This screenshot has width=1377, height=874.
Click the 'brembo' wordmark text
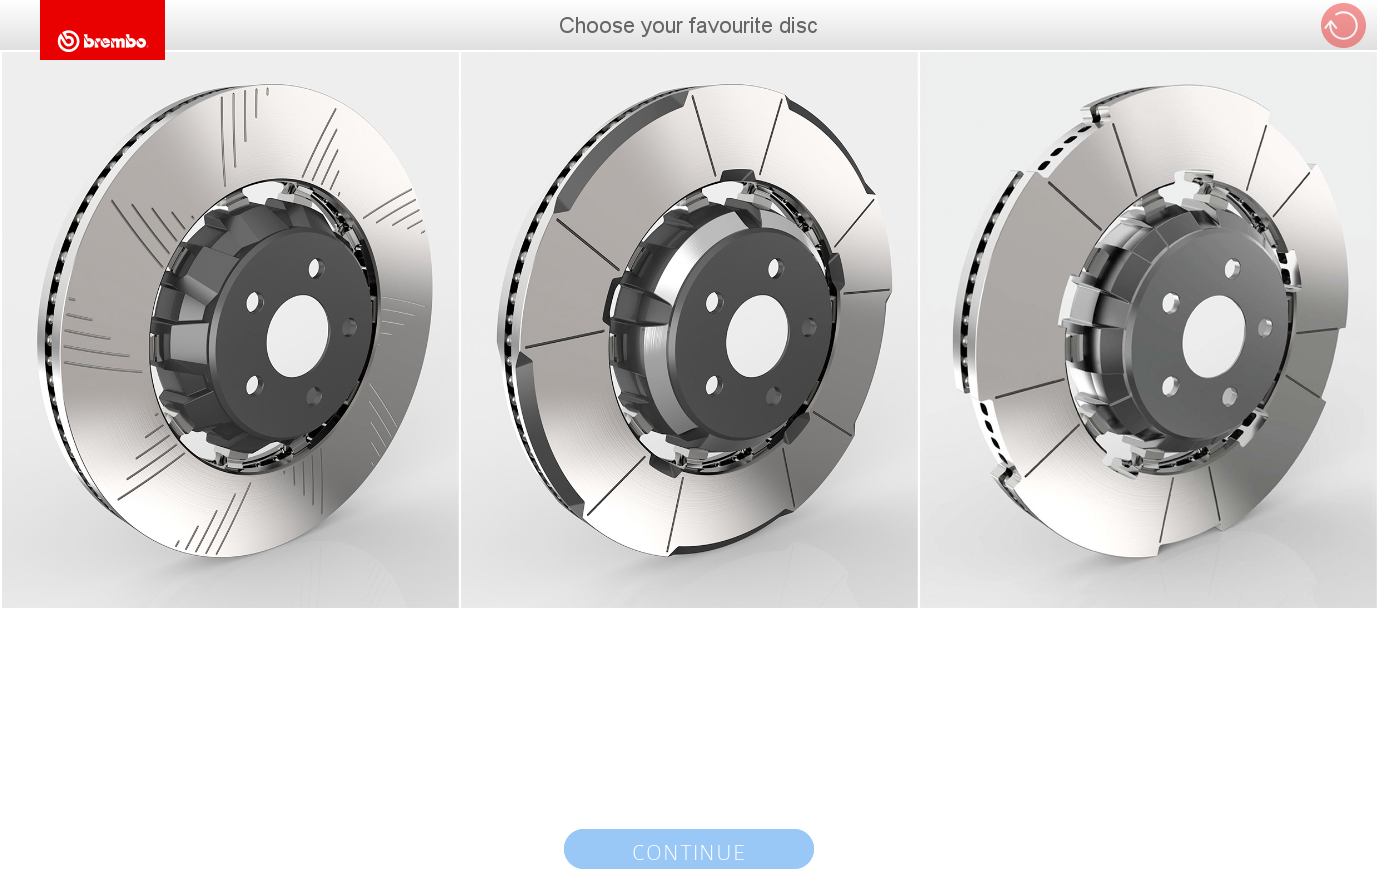pyautogui.click(x=115, y=41)
